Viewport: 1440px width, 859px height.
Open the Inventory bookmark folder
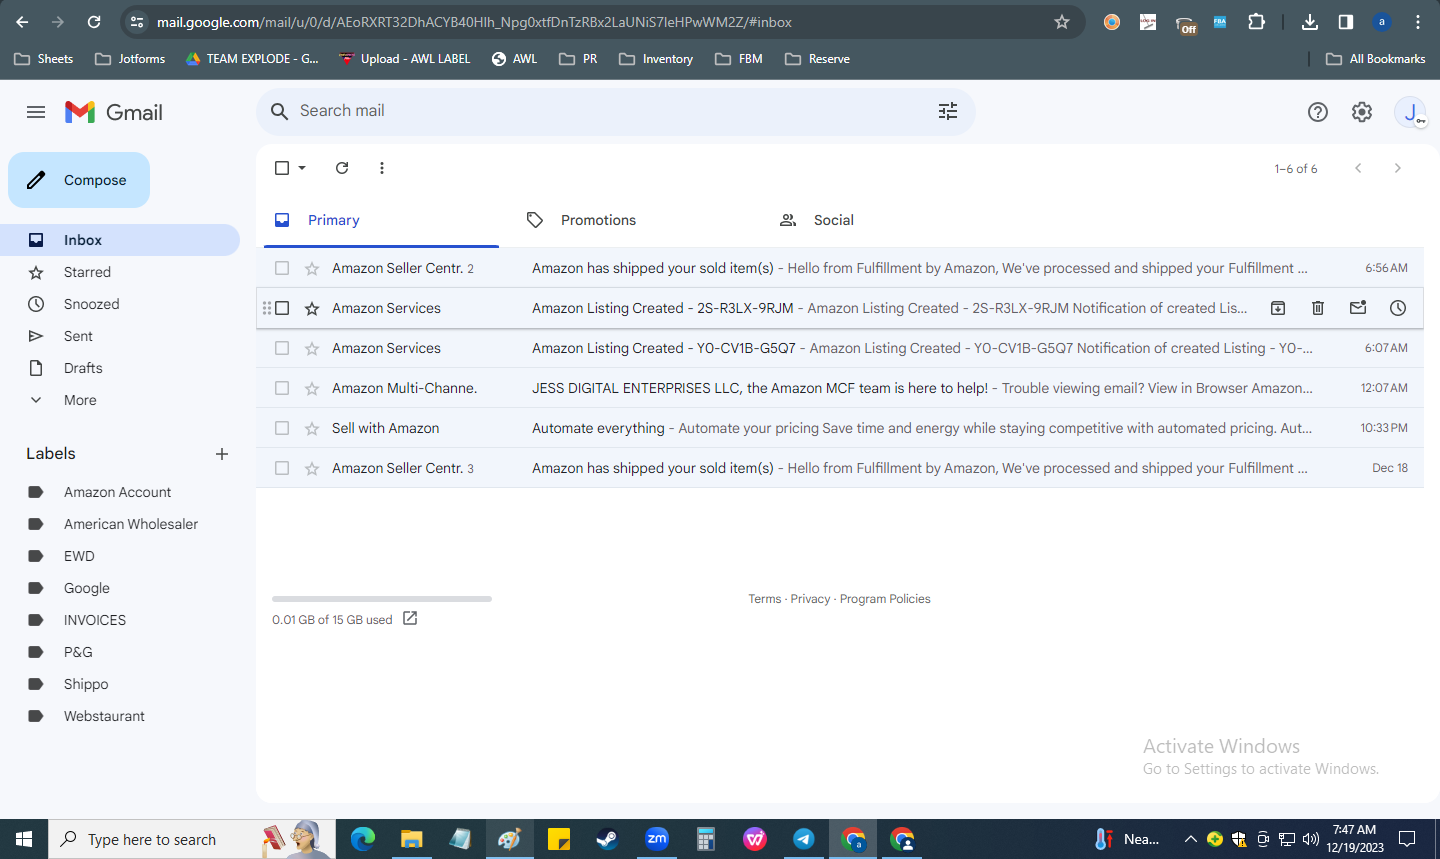(656, 59)
